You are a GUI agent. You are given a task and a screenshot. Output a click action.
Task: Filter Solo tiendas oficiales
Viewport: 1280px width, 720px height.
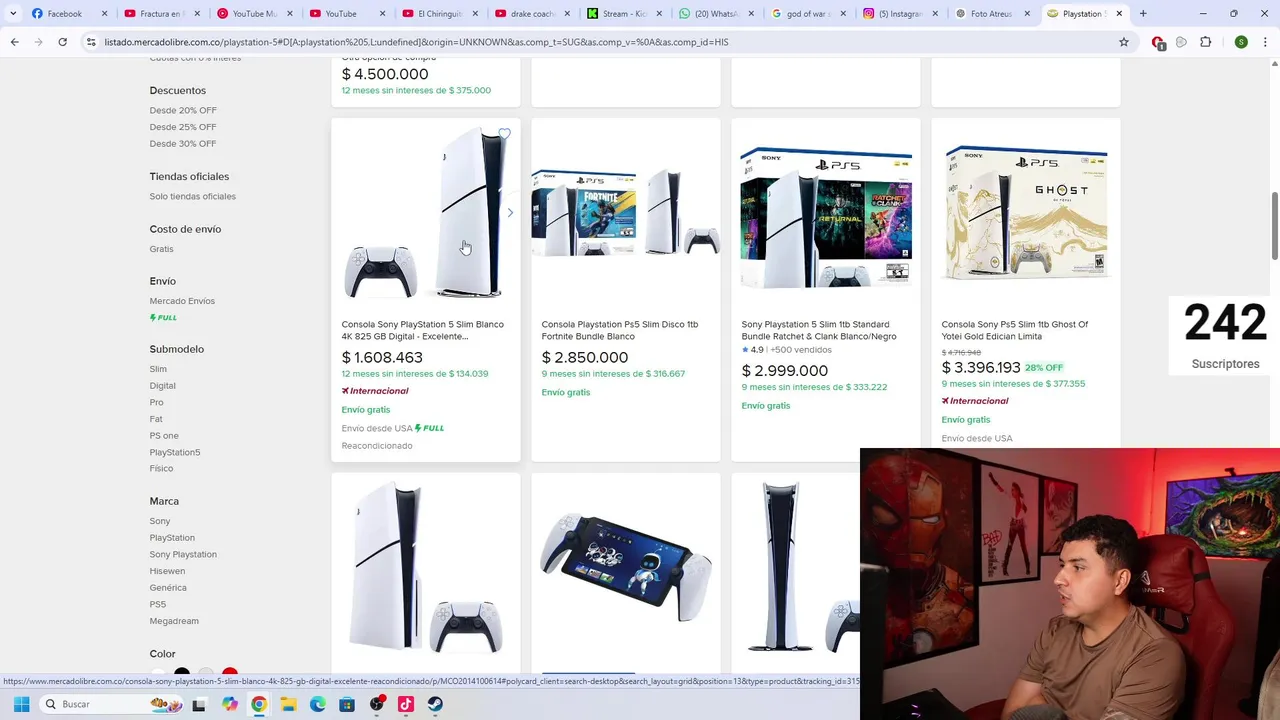pos(193,196)
